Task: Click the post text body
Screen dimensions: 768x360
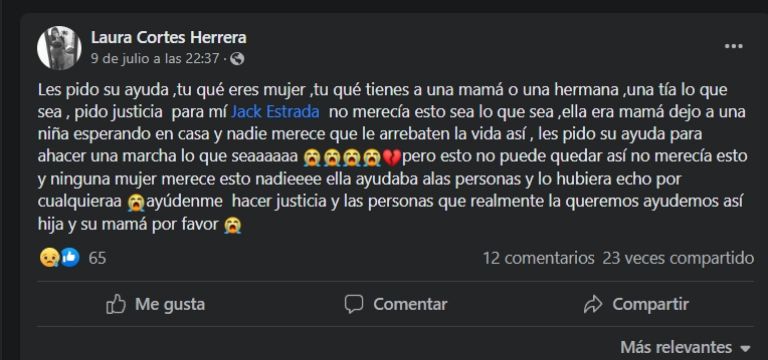Action: coord(392,158)
